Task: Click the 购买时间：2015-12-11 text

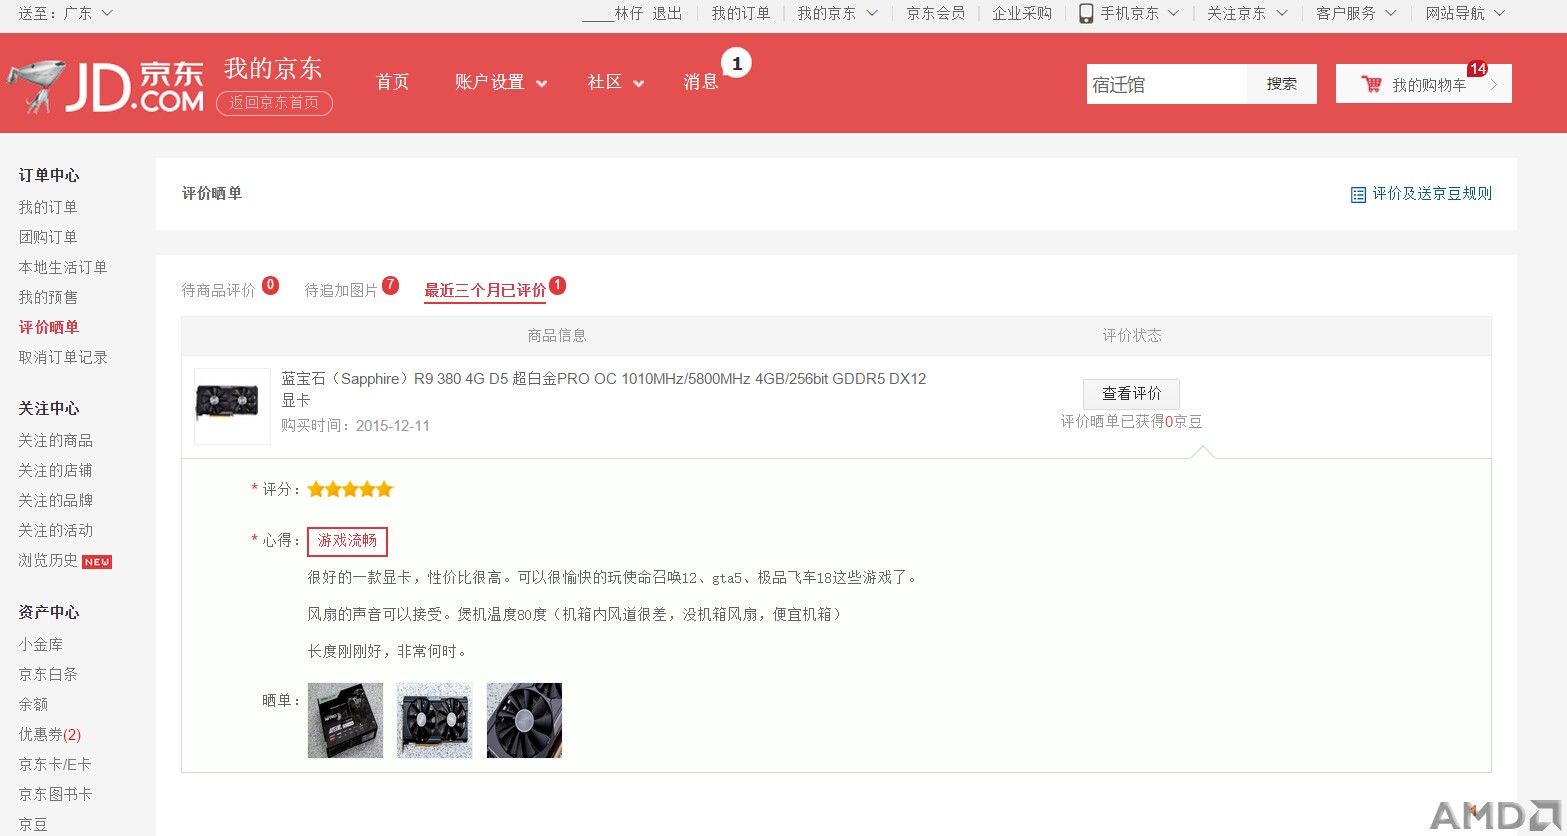Action: click(355, 426)
